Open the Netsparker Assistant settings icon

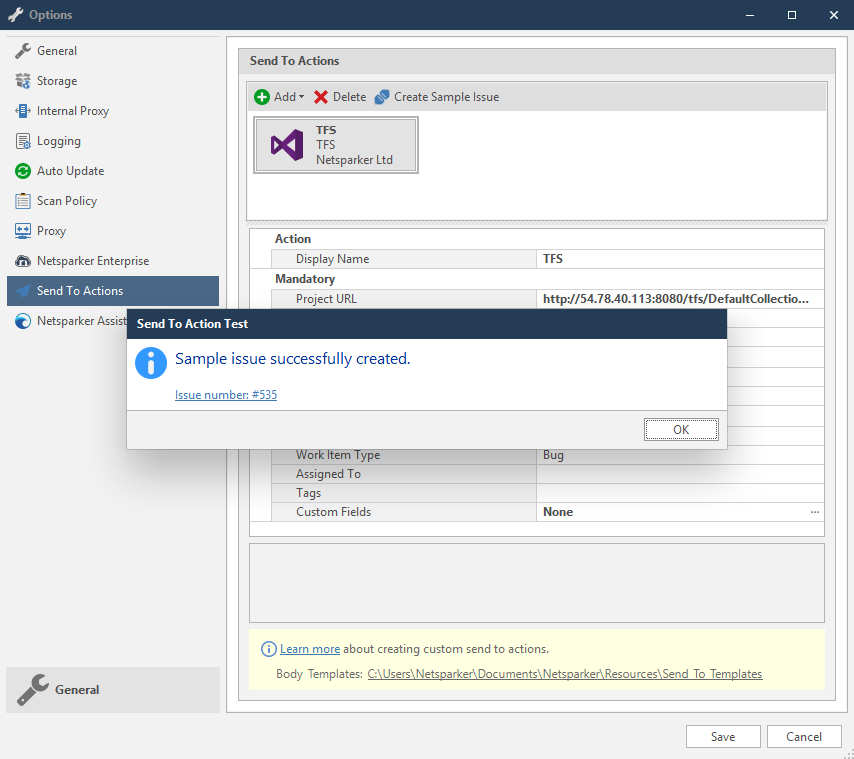[x=22, y=320]
